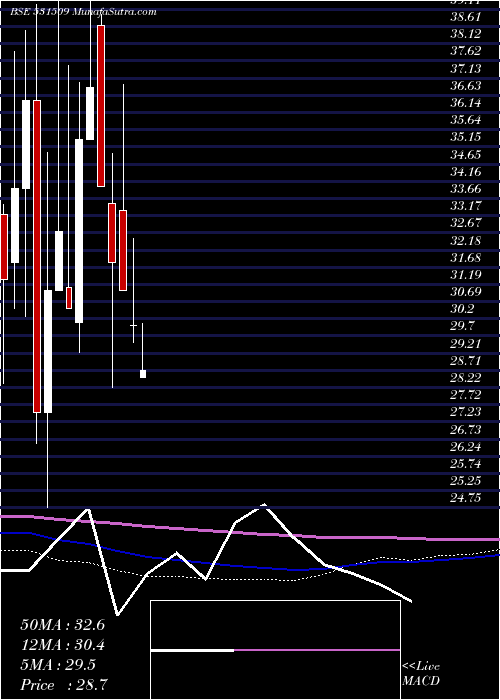500x700 pixels.
Task: Select the 36.63 price axis label
Action: [x=466, y=85]
